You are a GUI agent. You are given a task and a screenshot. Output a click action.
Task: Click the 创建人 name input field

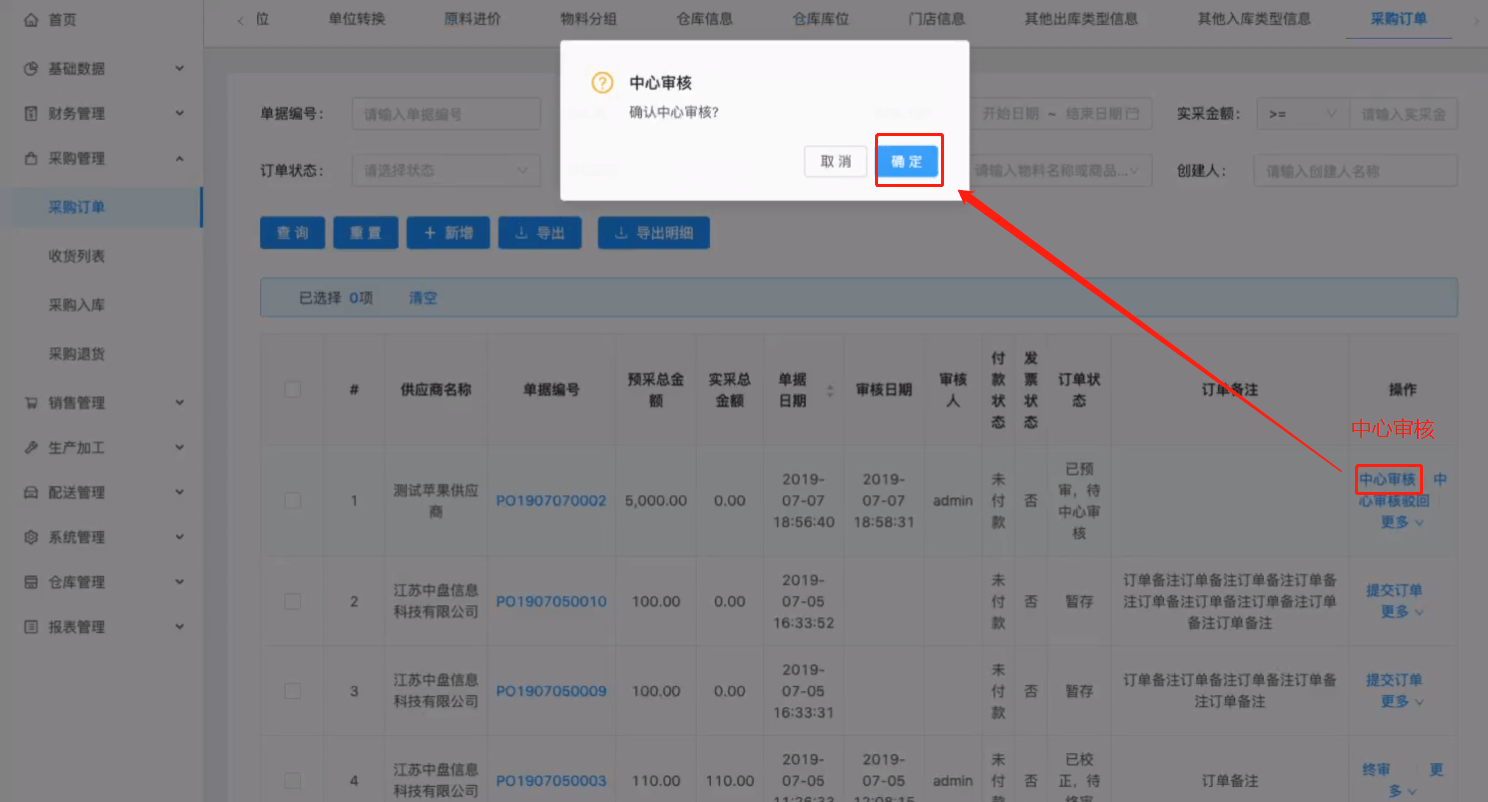point(1356,170)
